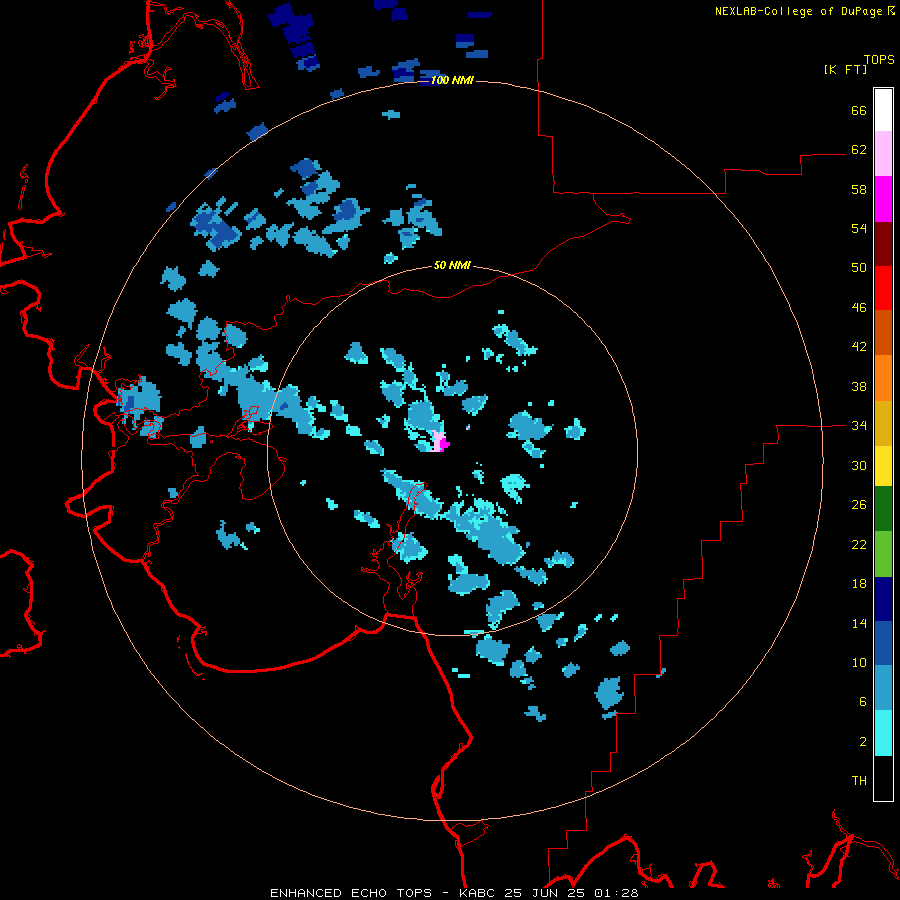The image size is (900, 900).
Task: Click the dark red 50-54 legend swatch
Action: click(883, 244)
